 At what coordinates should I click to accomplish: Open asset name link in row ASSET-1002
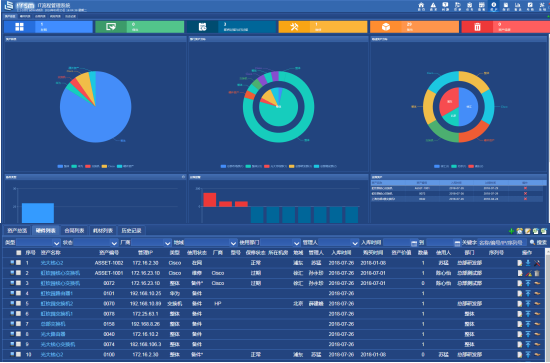(x=52, y=263)
